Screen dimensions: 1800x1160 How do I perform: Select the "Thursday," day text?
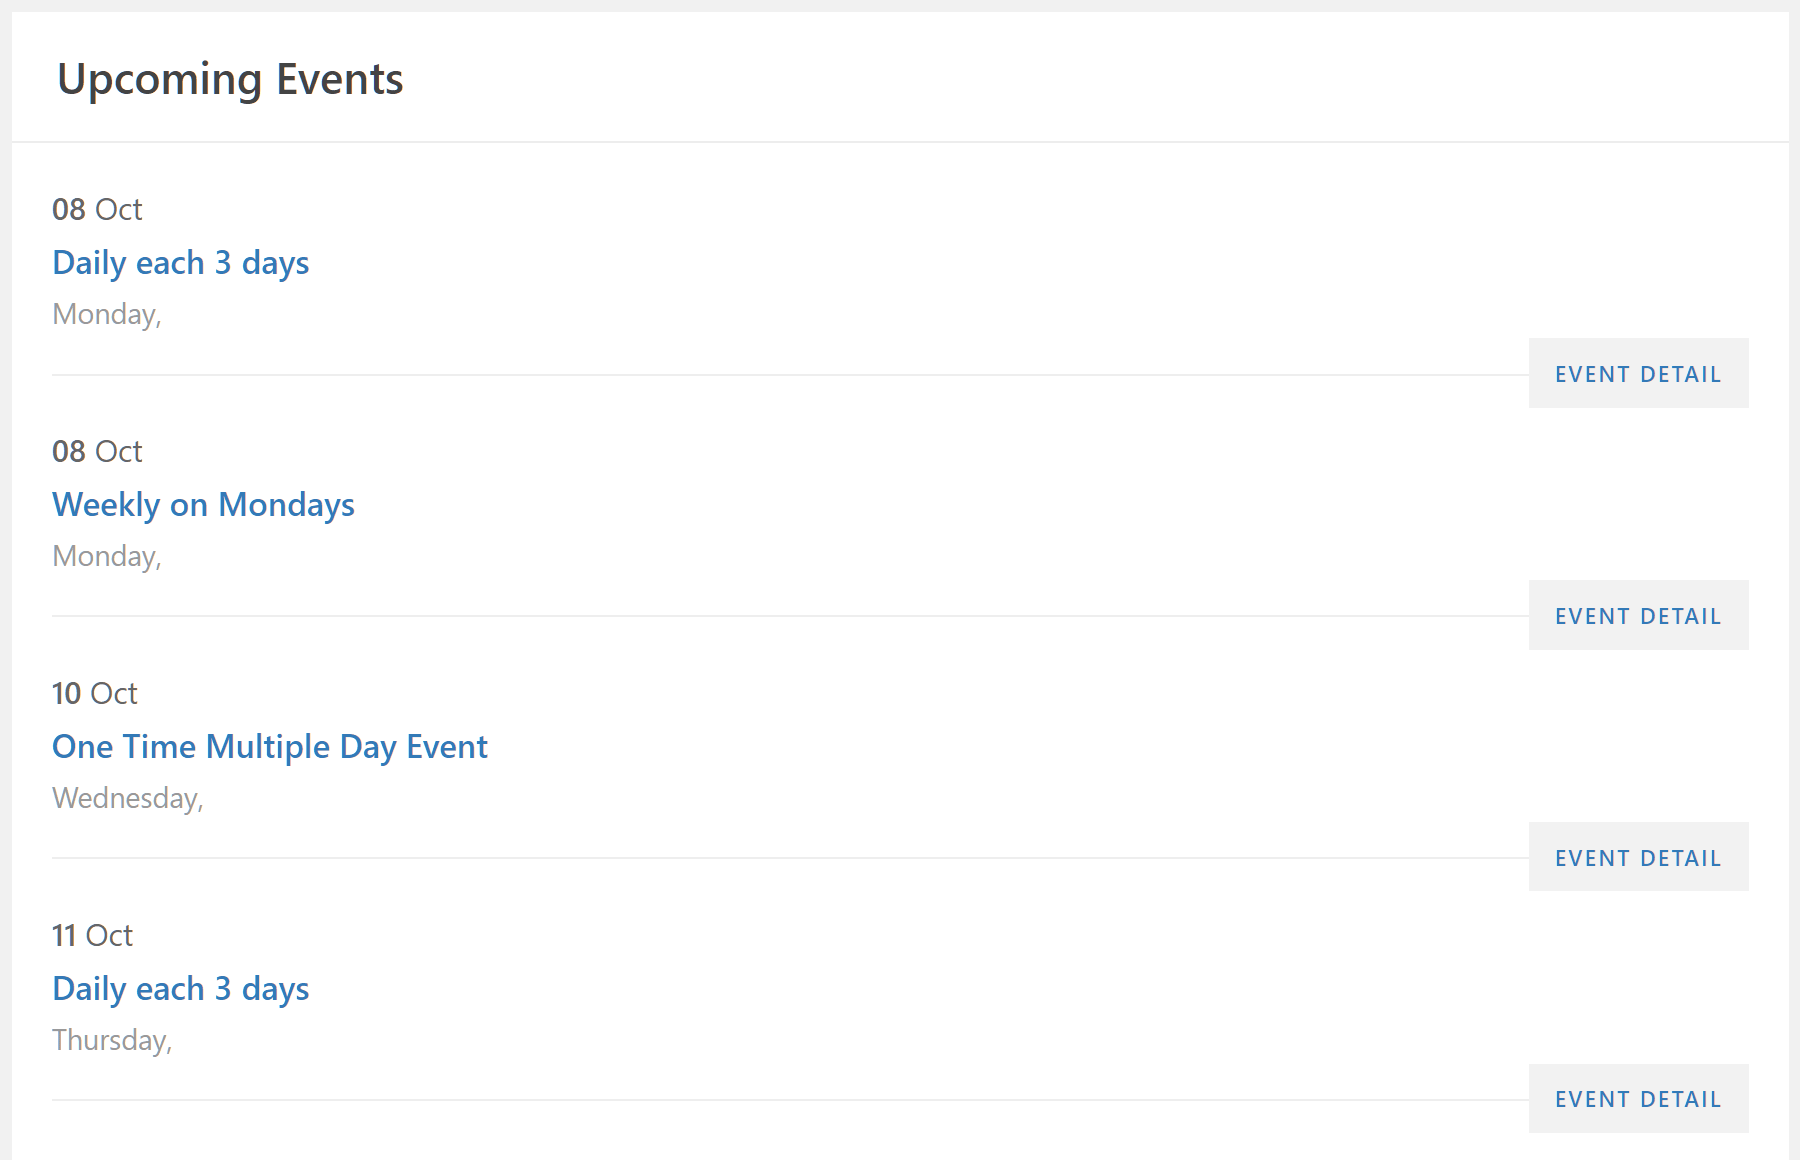(x=112, y=1041)
